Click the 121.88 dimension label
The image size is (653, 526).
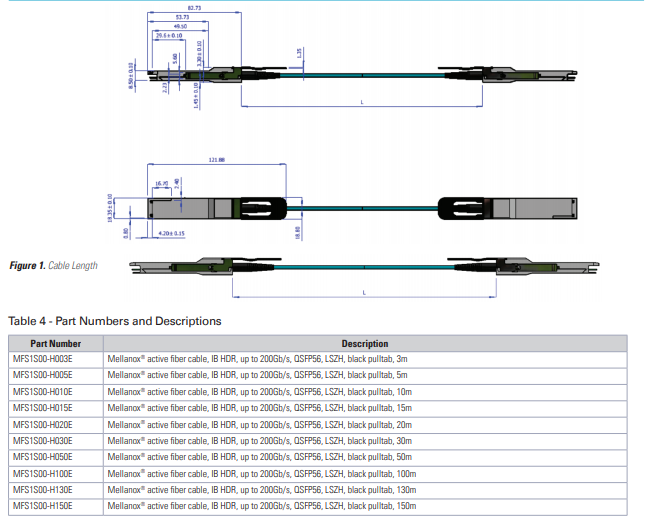(217, 160)
